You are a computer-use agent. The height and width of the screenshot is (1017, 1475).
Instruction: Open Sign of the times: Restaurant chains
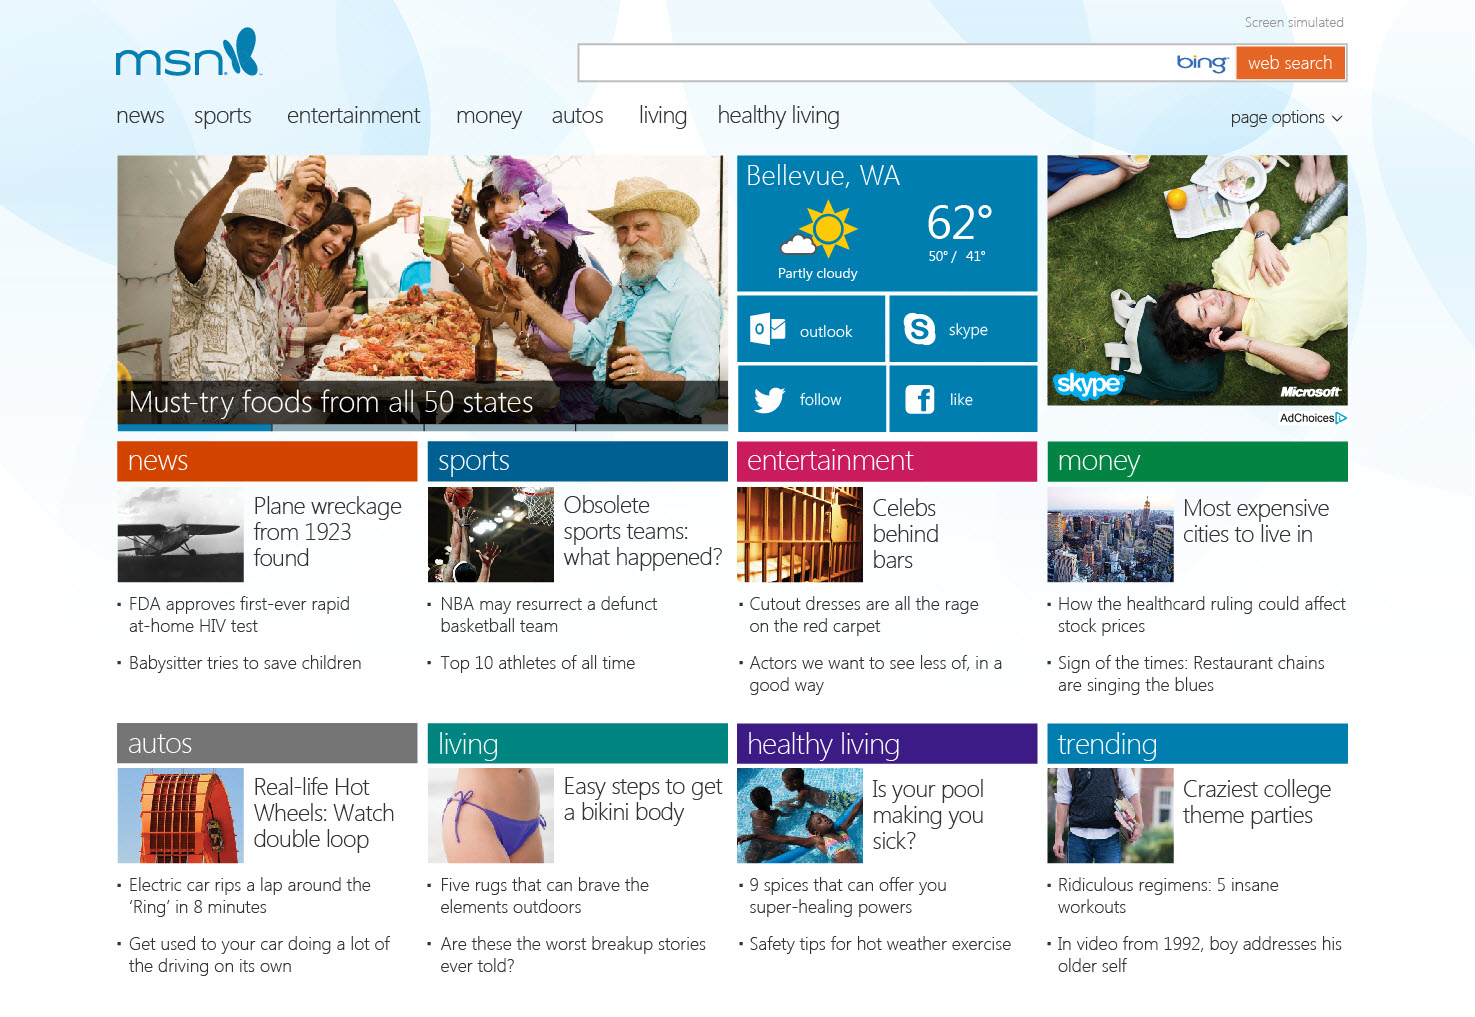point(1190,674)
